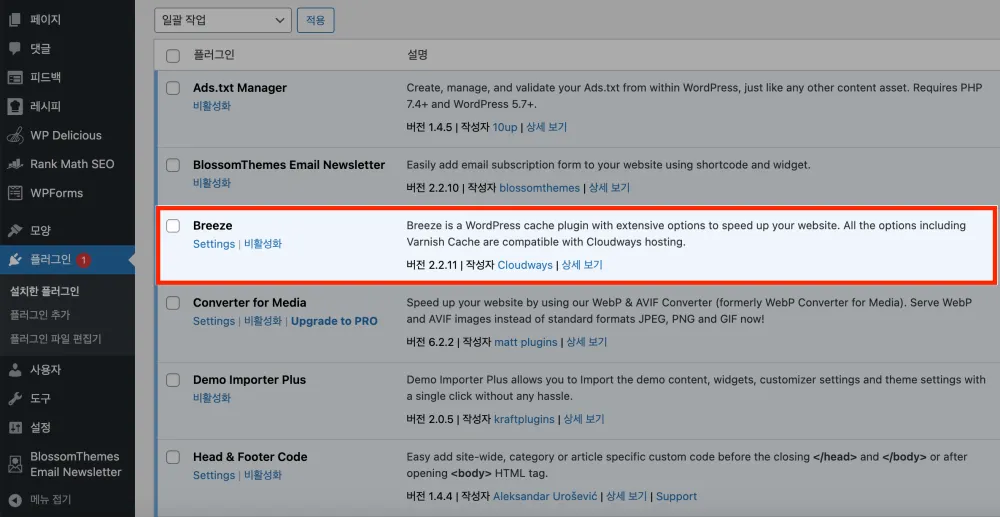This screenshot has height=517, width=1000.
Task: Click the Tools (도구) wrench icon
Action: [15, 399]
